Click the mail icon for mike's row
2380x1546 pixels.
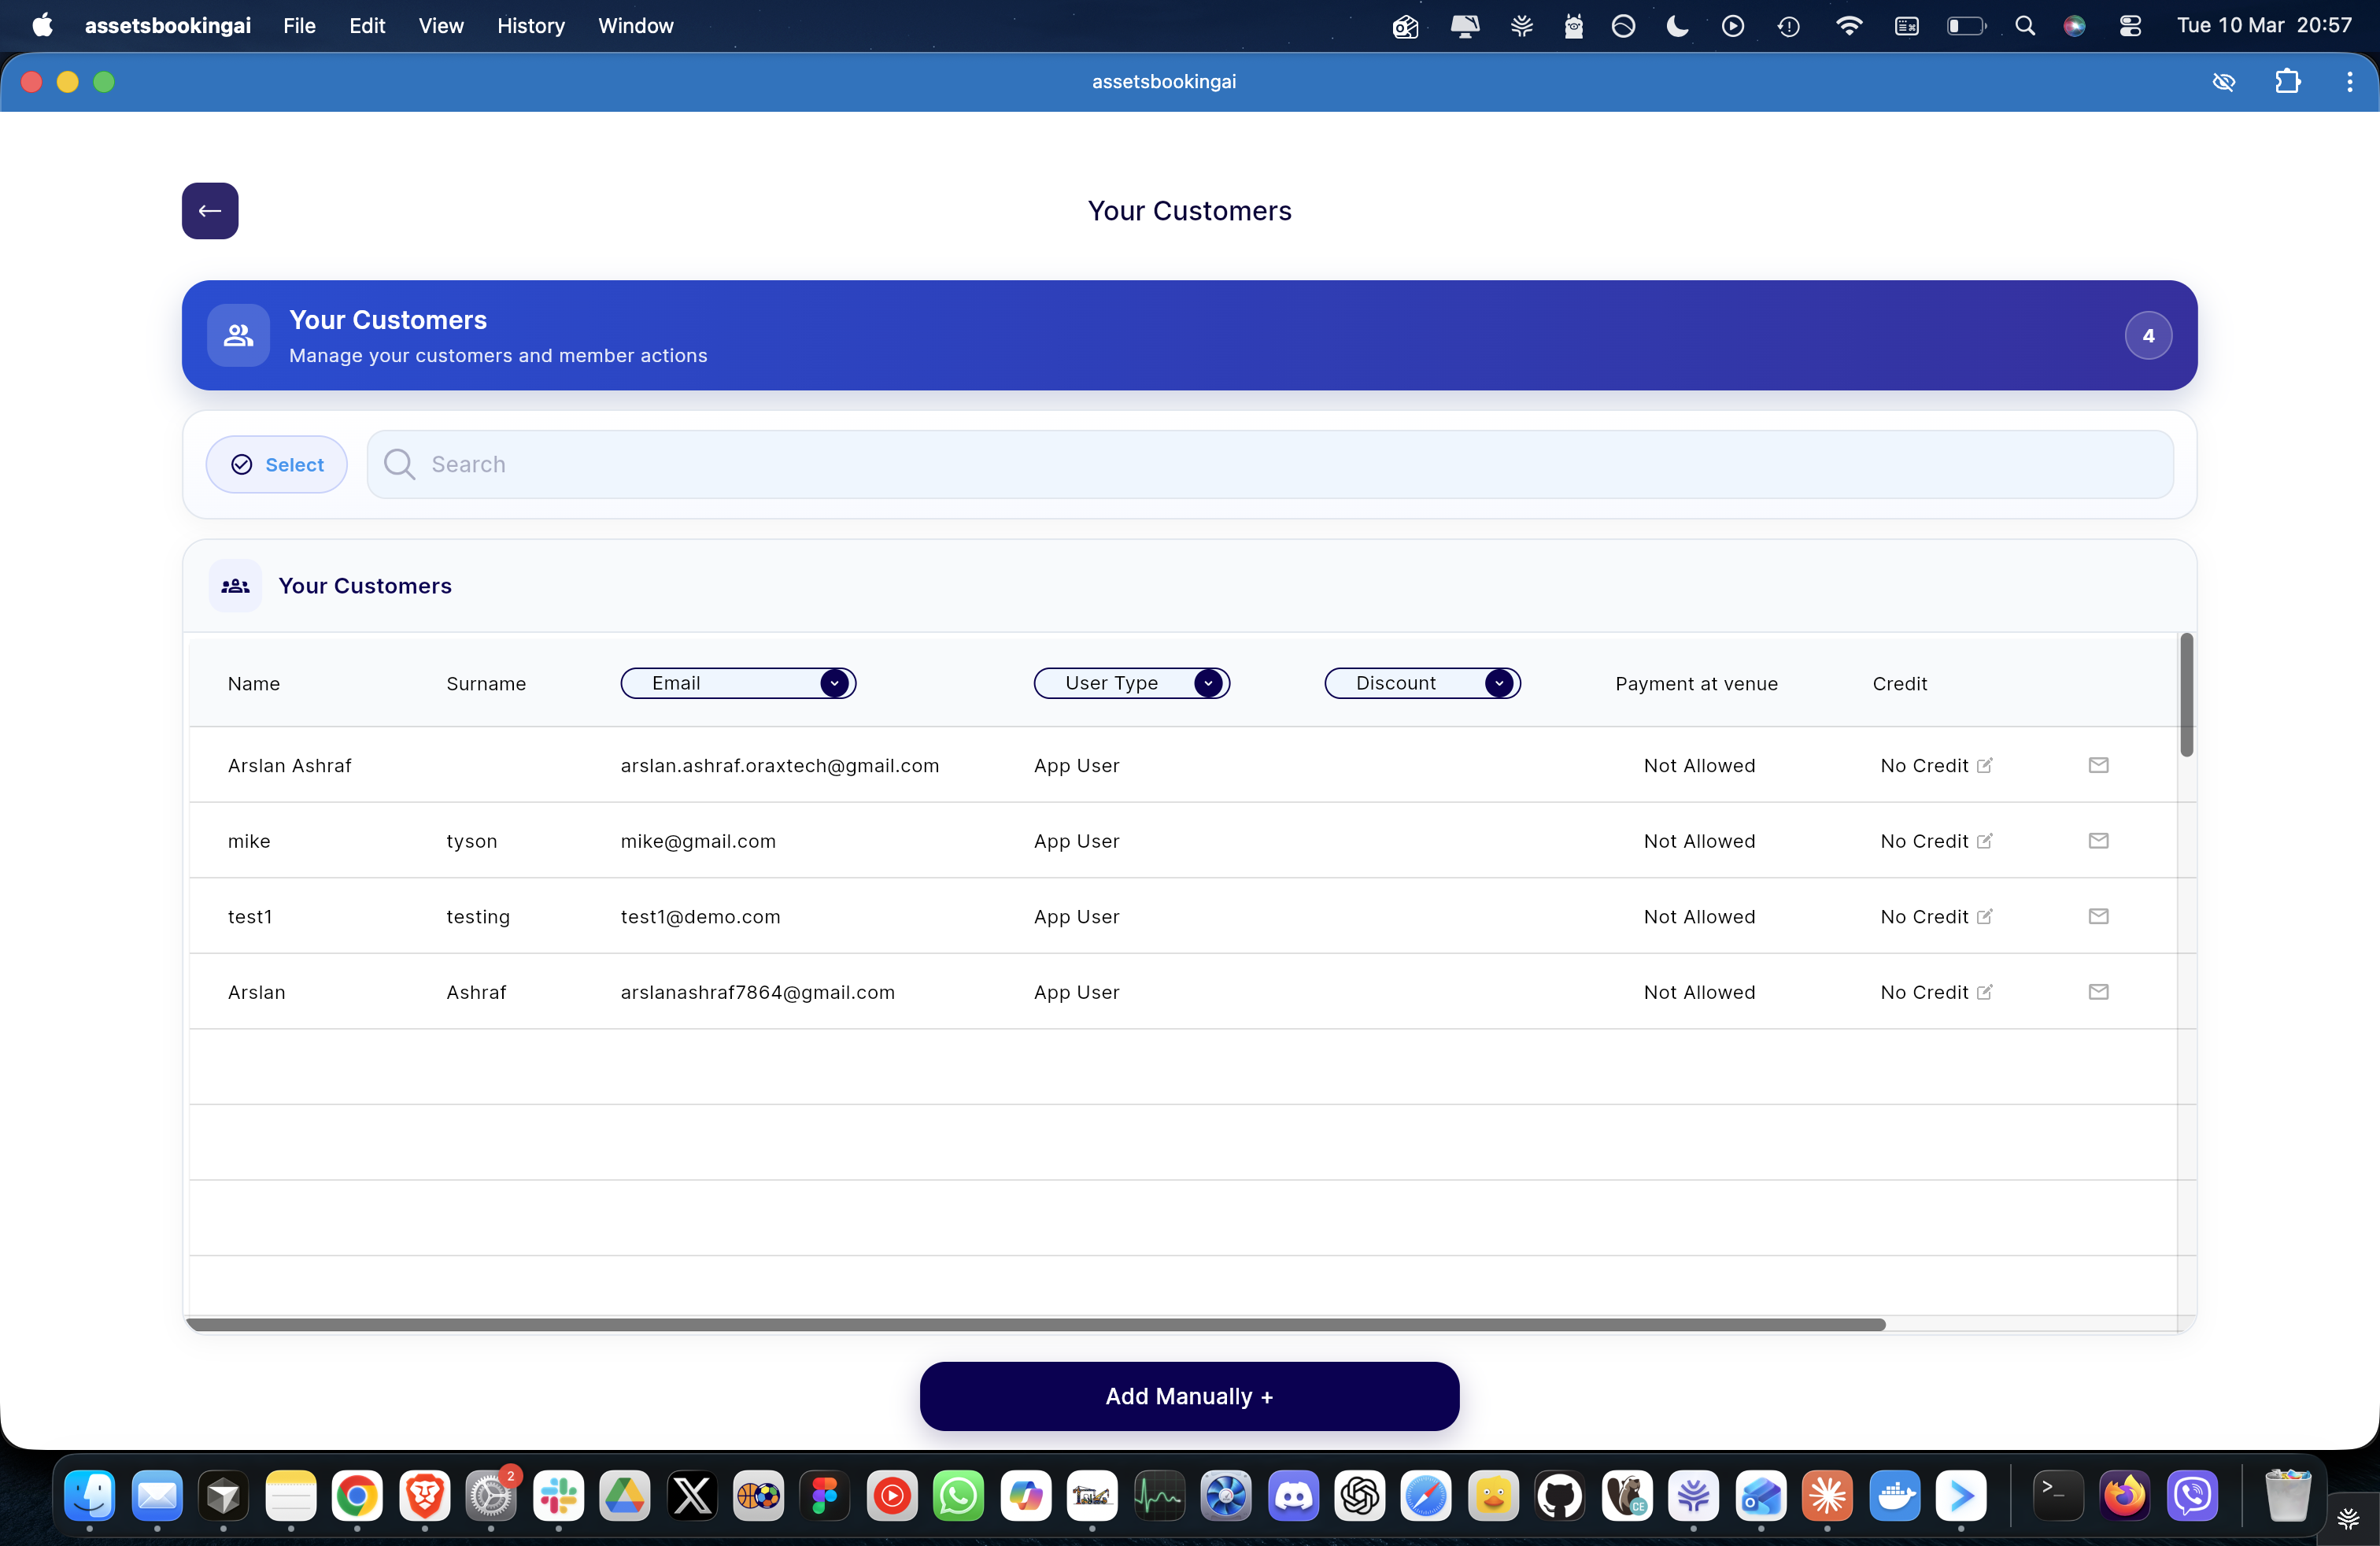click(x=2098, y=841)
